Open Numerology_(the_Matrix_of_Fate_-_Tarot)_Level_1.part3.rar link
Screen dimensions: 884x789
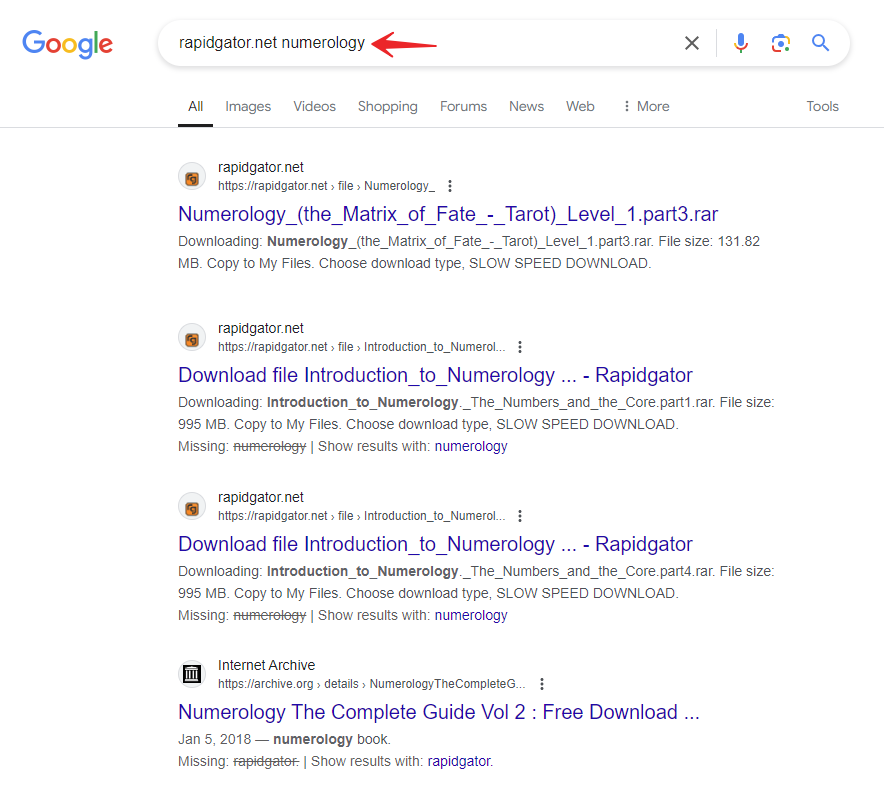pos(448,214)
